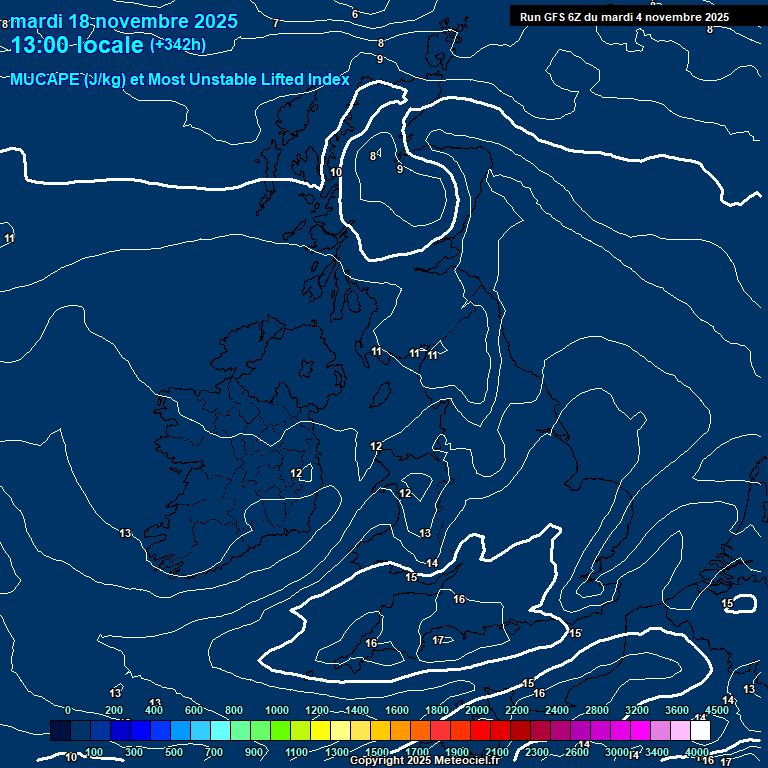Click the legend value "1400"
The image size is (768, 768).
(357, 710)
